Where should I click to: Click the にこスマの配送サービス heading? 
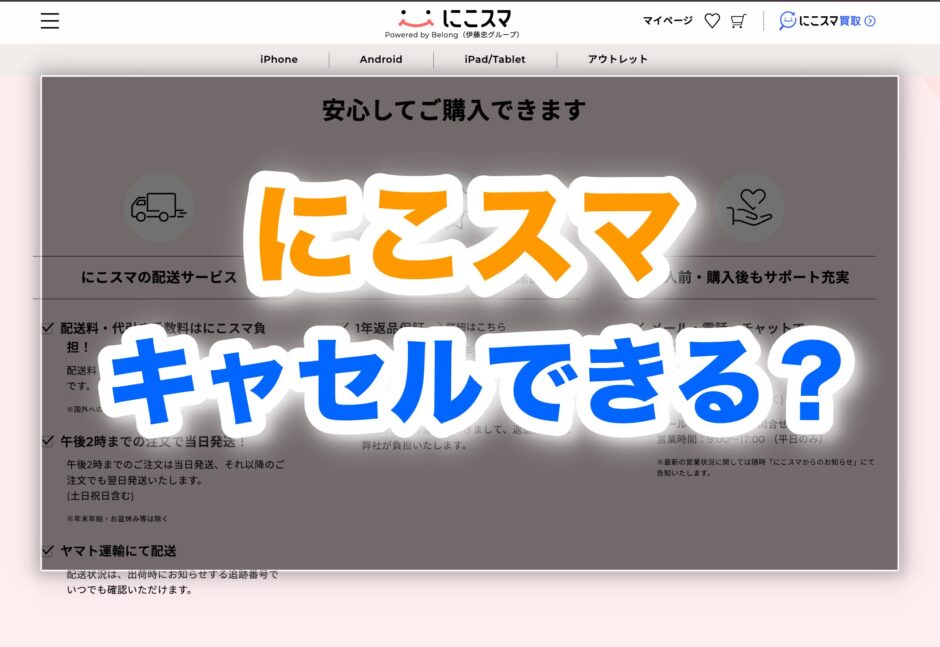[159, 277]
